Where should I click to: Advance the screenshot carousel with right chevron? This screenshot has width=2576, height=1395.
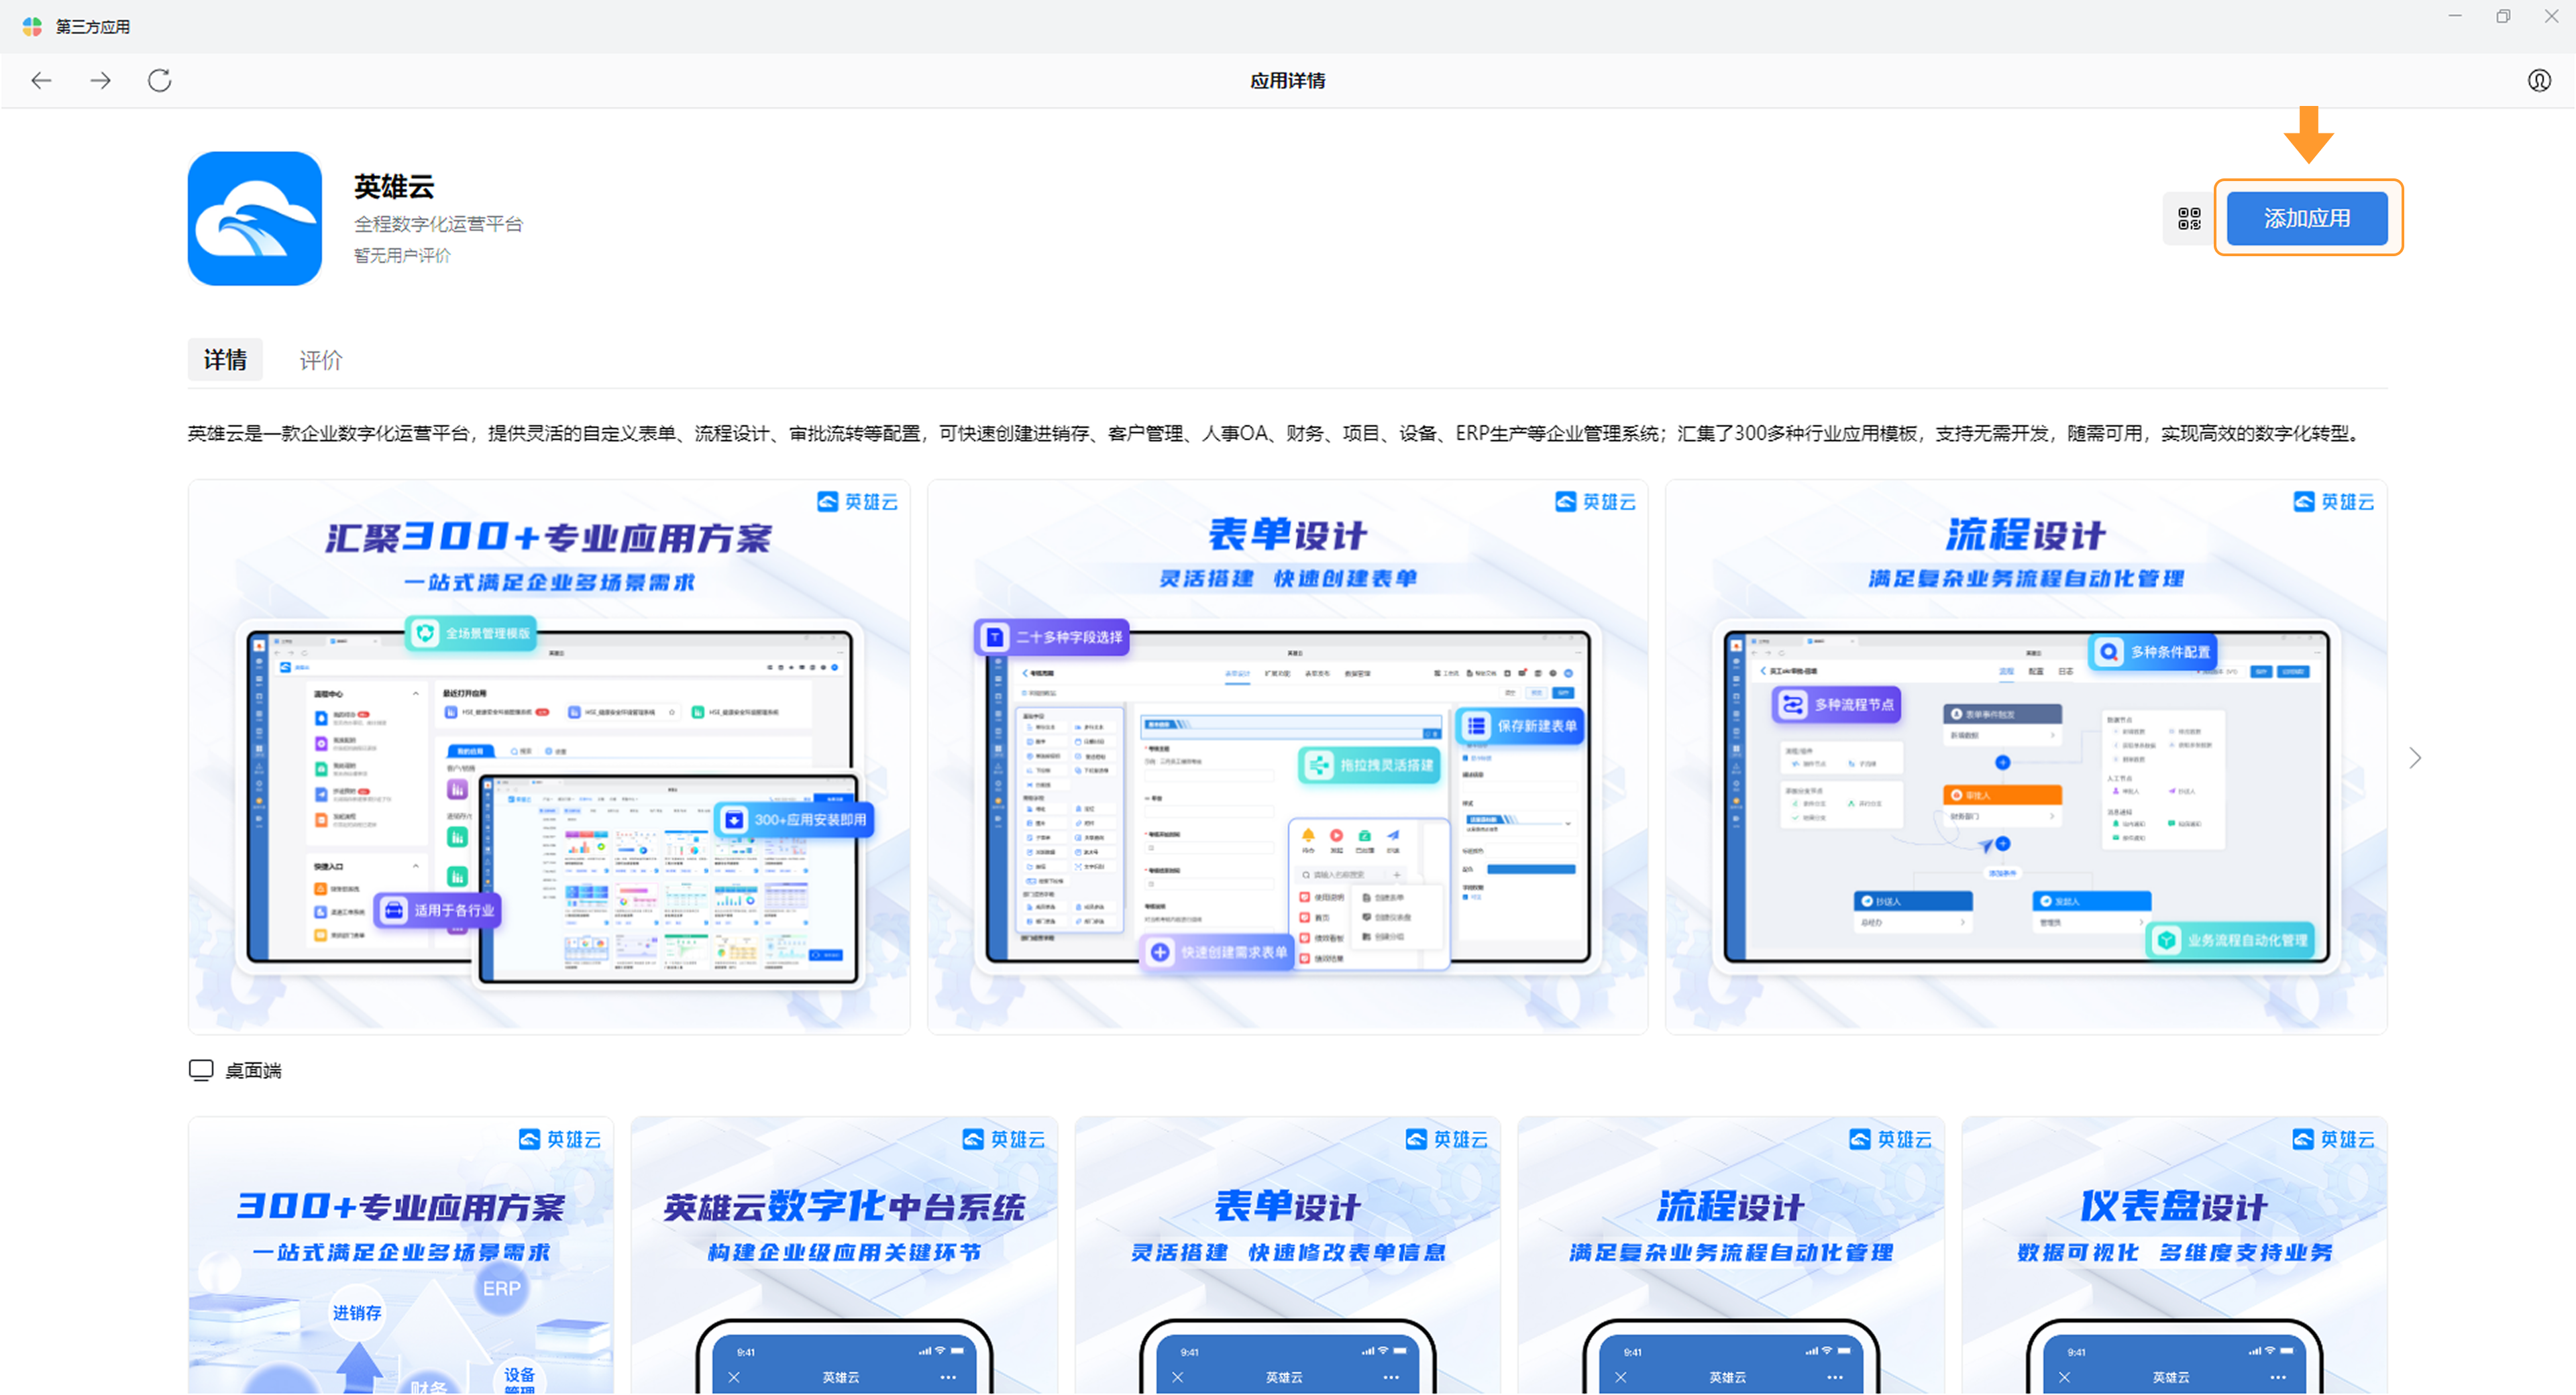click(2414, 758)
